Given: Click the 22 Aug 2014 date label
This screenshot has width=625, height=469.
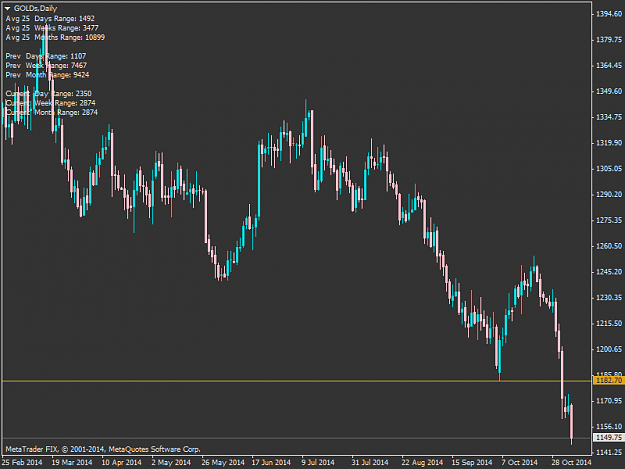Looking at the screenshot, I should pos(422,463).
